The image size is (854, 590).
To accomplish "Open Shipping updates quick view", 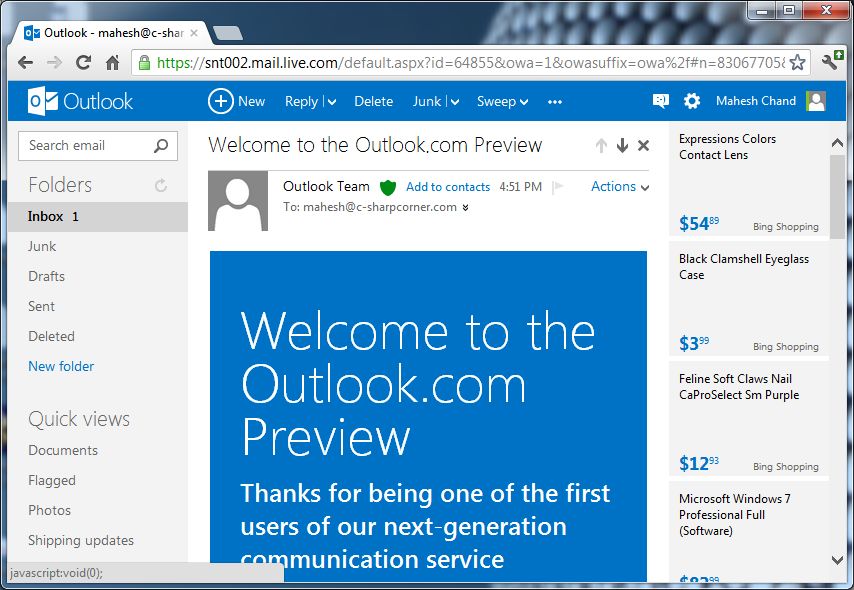I will pyautogui.click(x=81, y=540).
